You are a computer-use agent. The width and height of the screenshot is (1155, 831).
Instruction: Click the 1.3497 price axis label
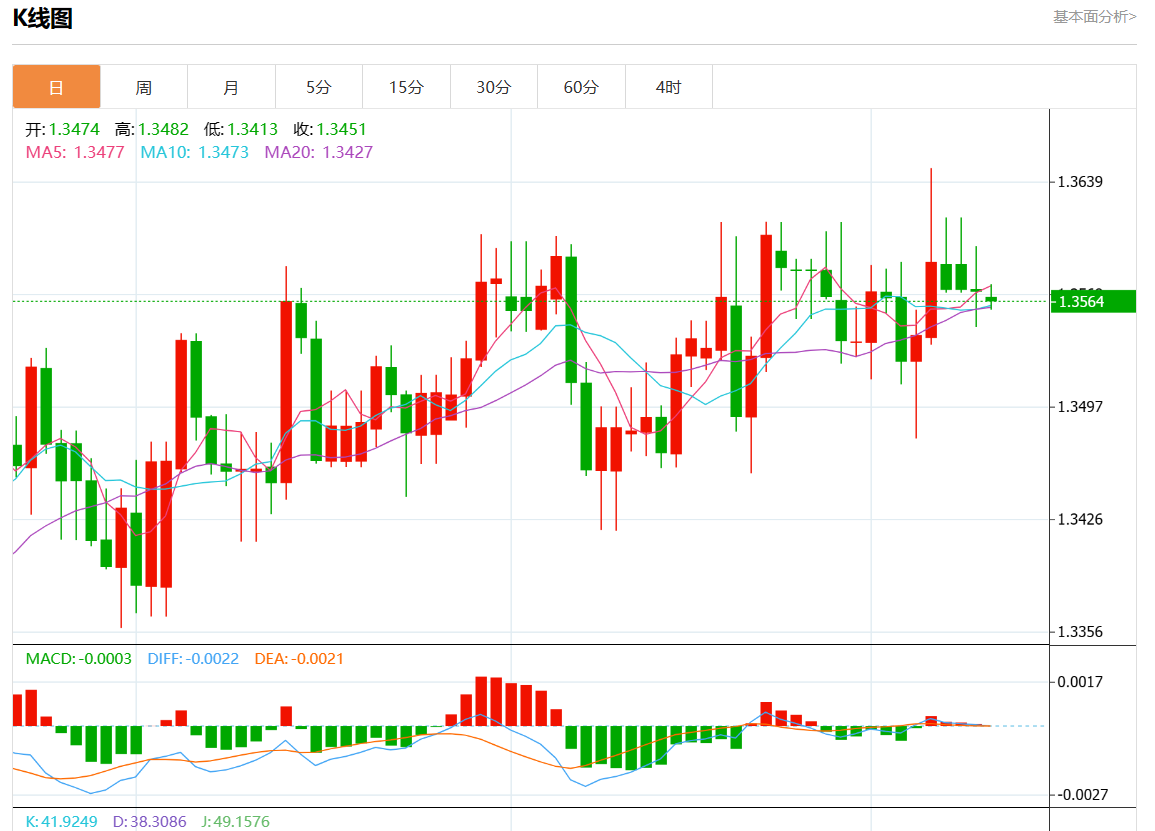tap(1080, 407)
